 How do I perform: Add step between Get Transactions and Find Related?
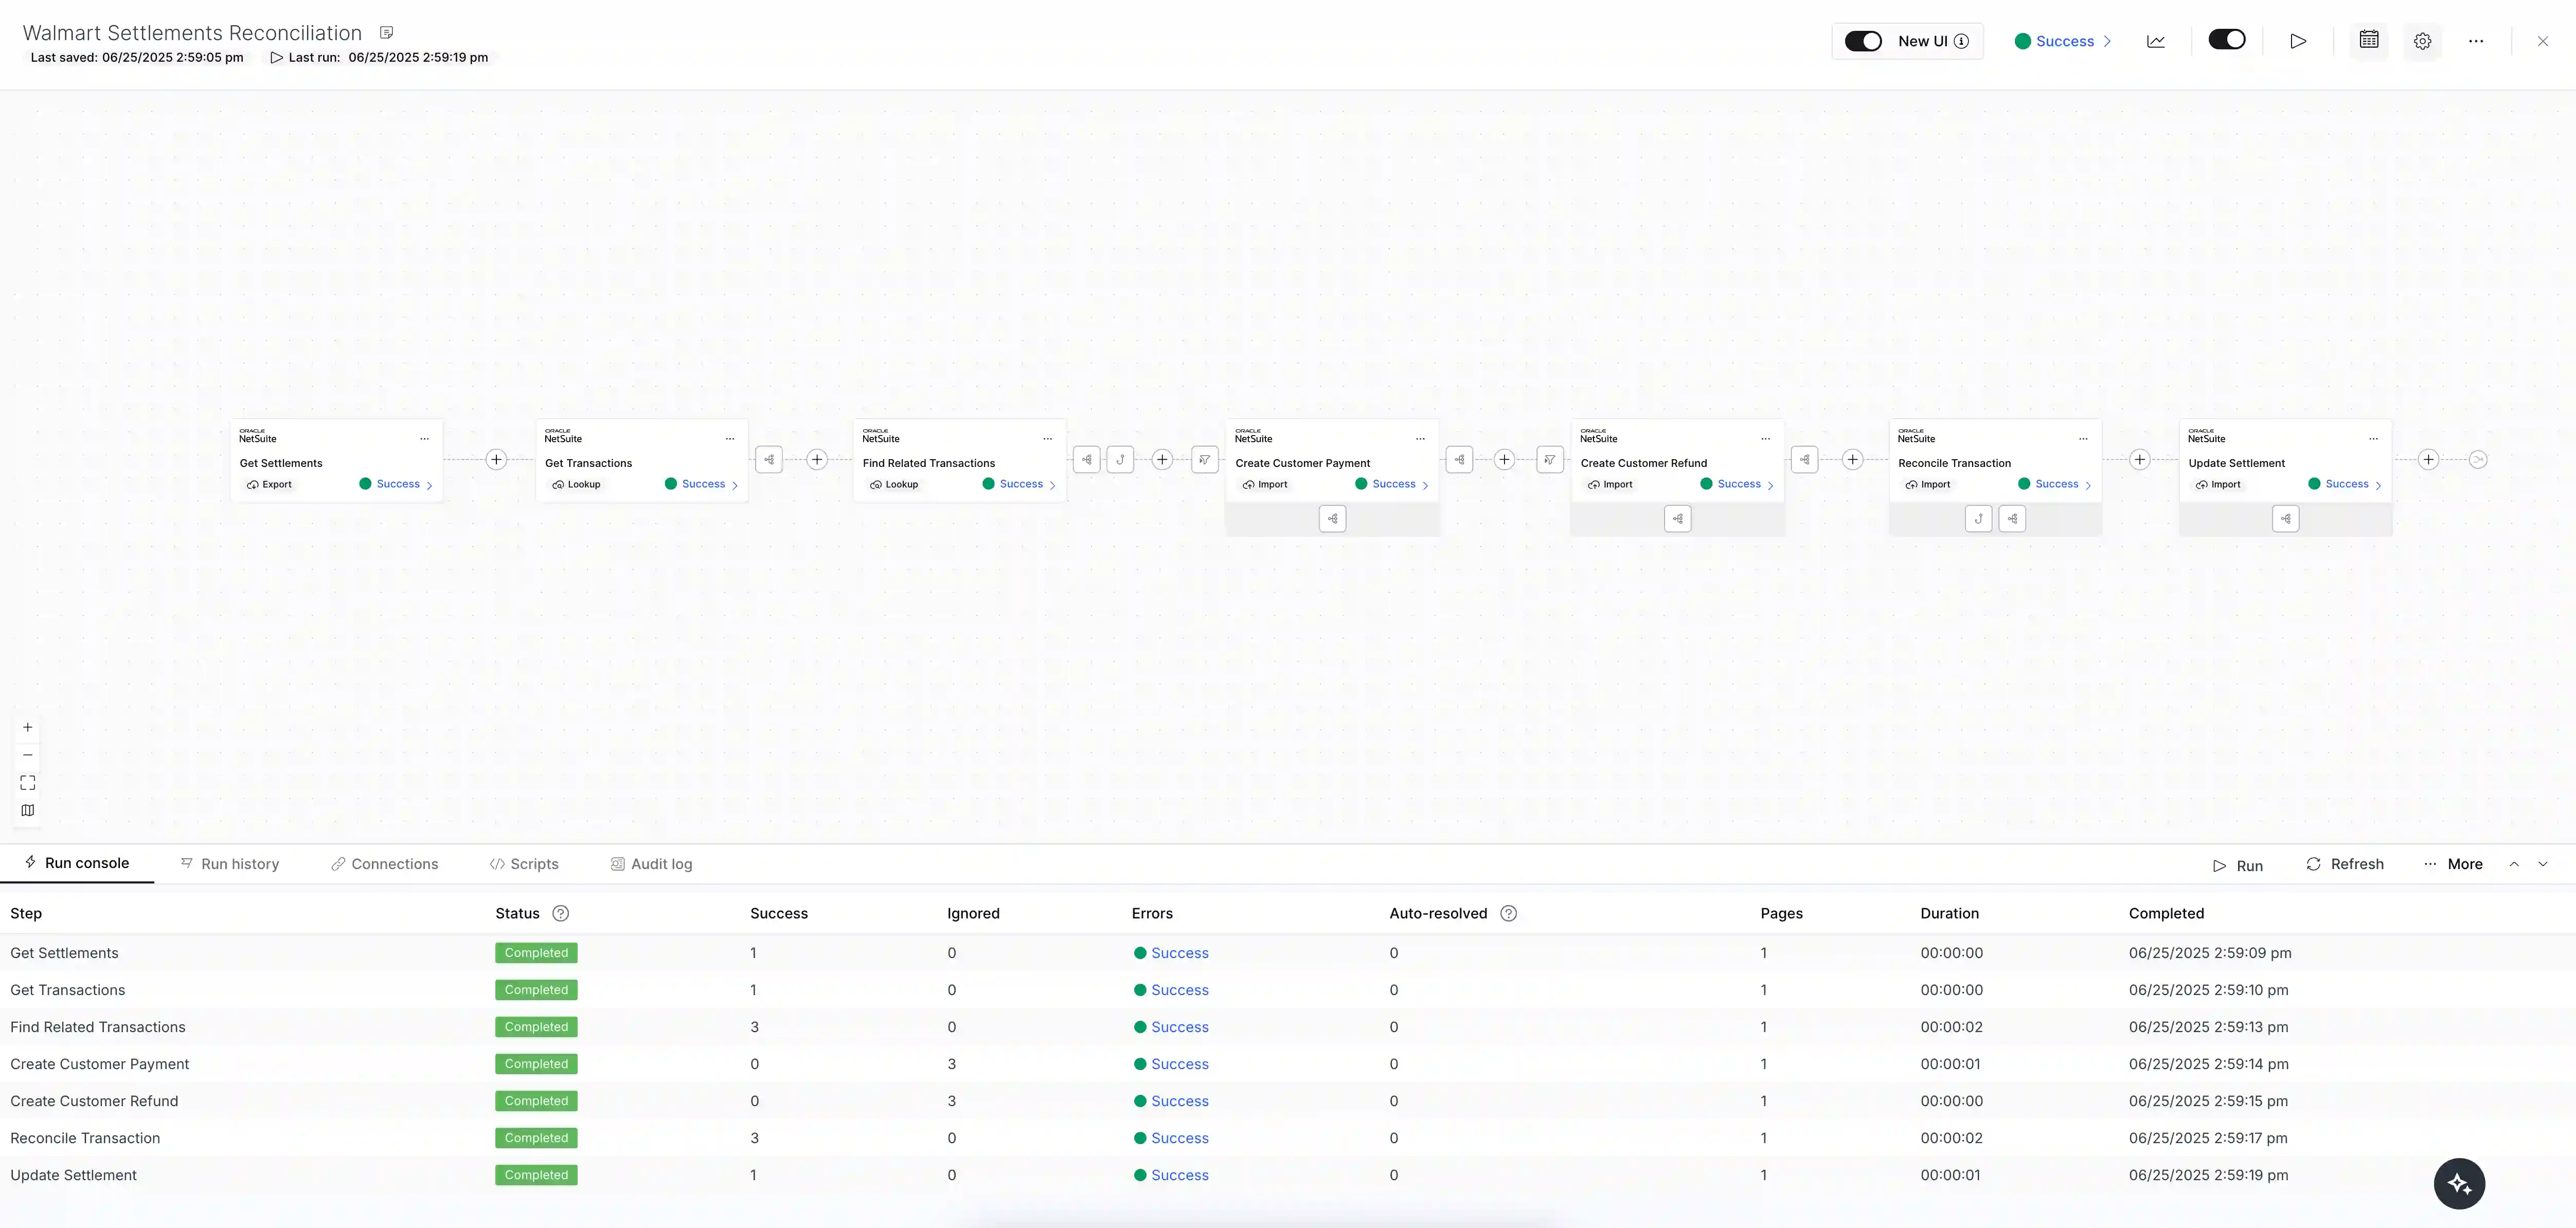tap(817, 460)
